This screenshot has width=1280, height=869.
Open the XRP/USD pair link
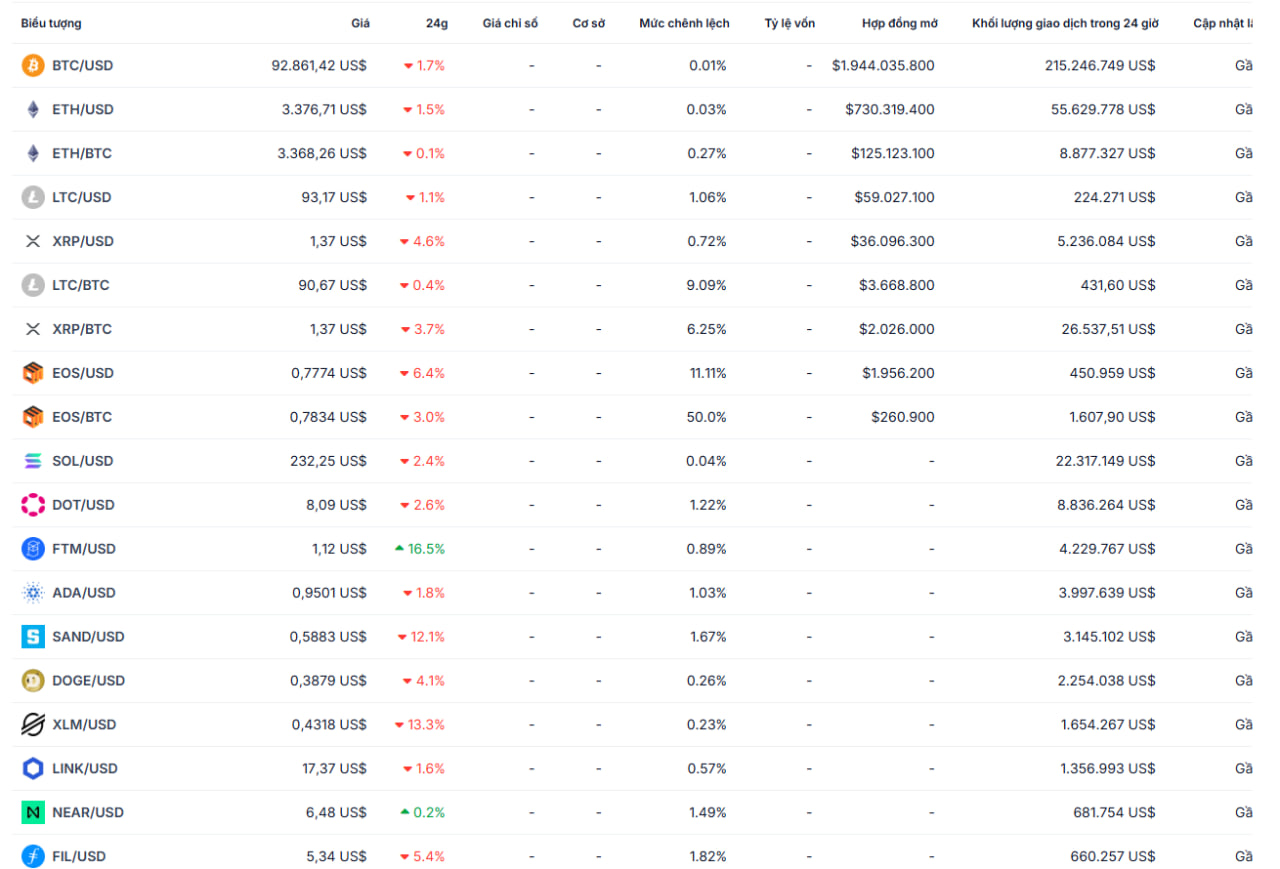click(x=83, y=242)
